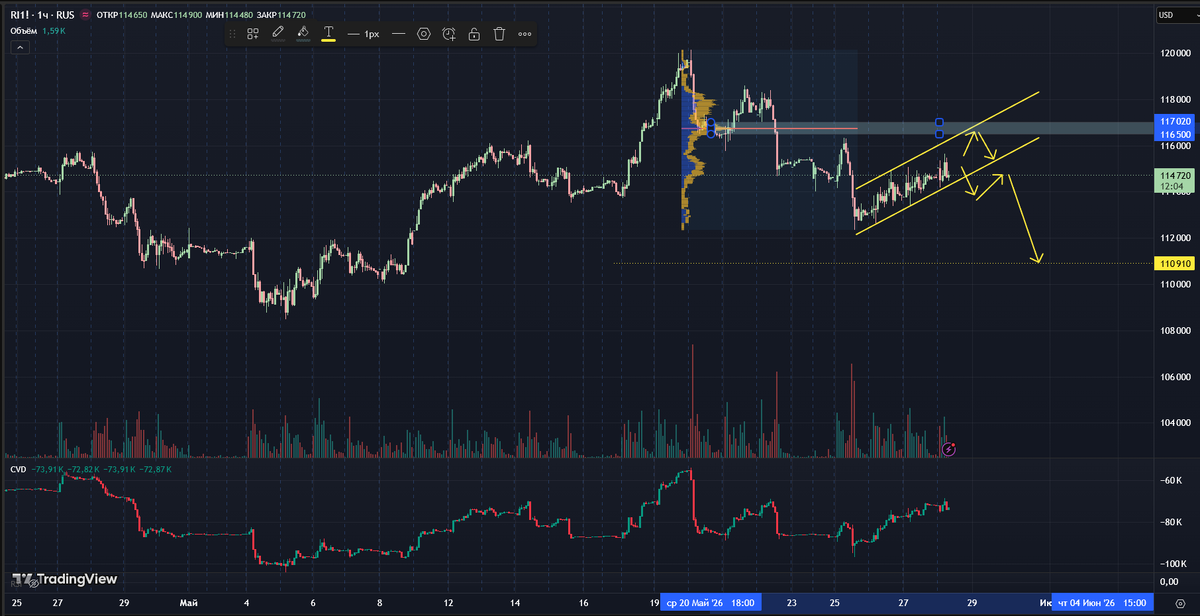This screenshot has width=1200, height=616.
Task: Open more options three-dots menu
Action: point(524,34)
